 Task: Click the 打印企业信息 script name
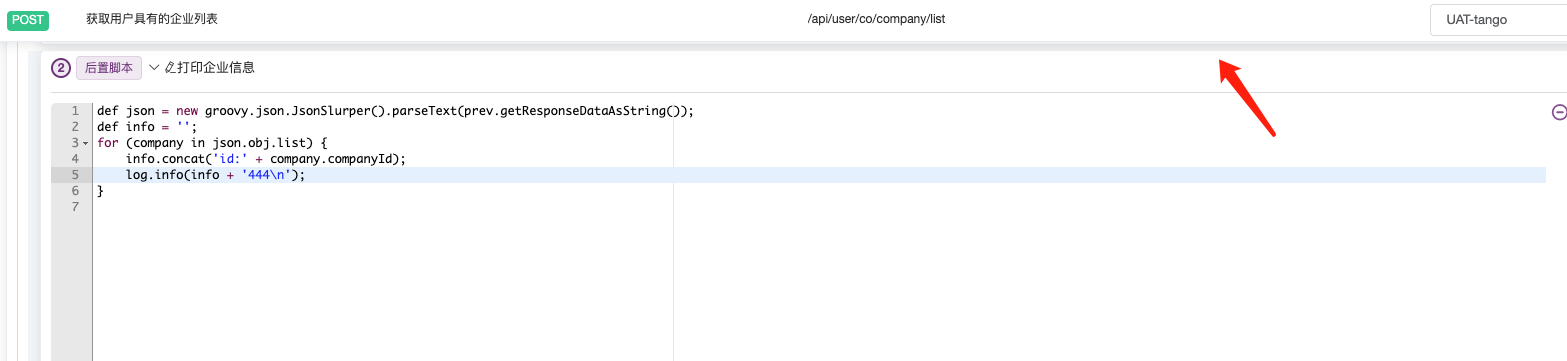coord(216,68)
